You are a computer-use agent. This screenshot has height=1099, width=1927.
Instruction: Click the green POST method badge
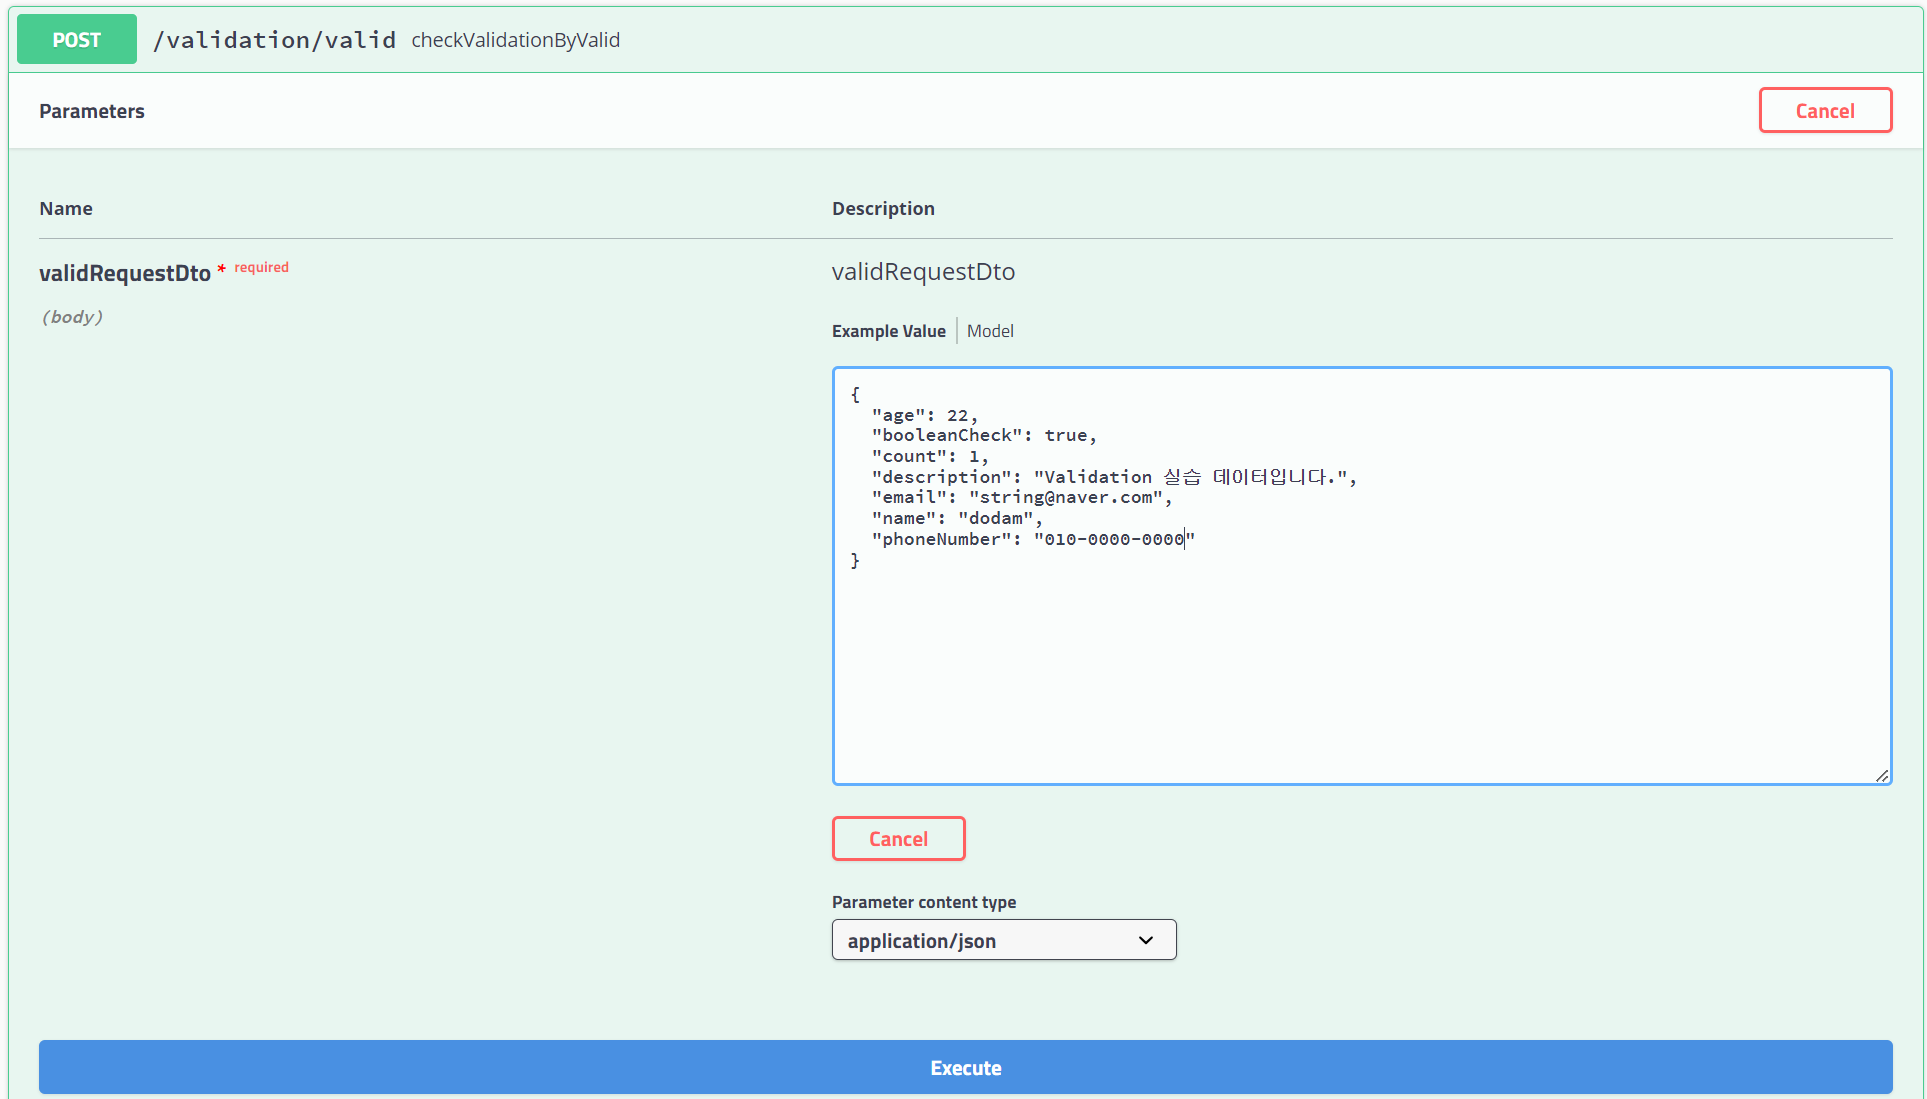coord(77,40)
